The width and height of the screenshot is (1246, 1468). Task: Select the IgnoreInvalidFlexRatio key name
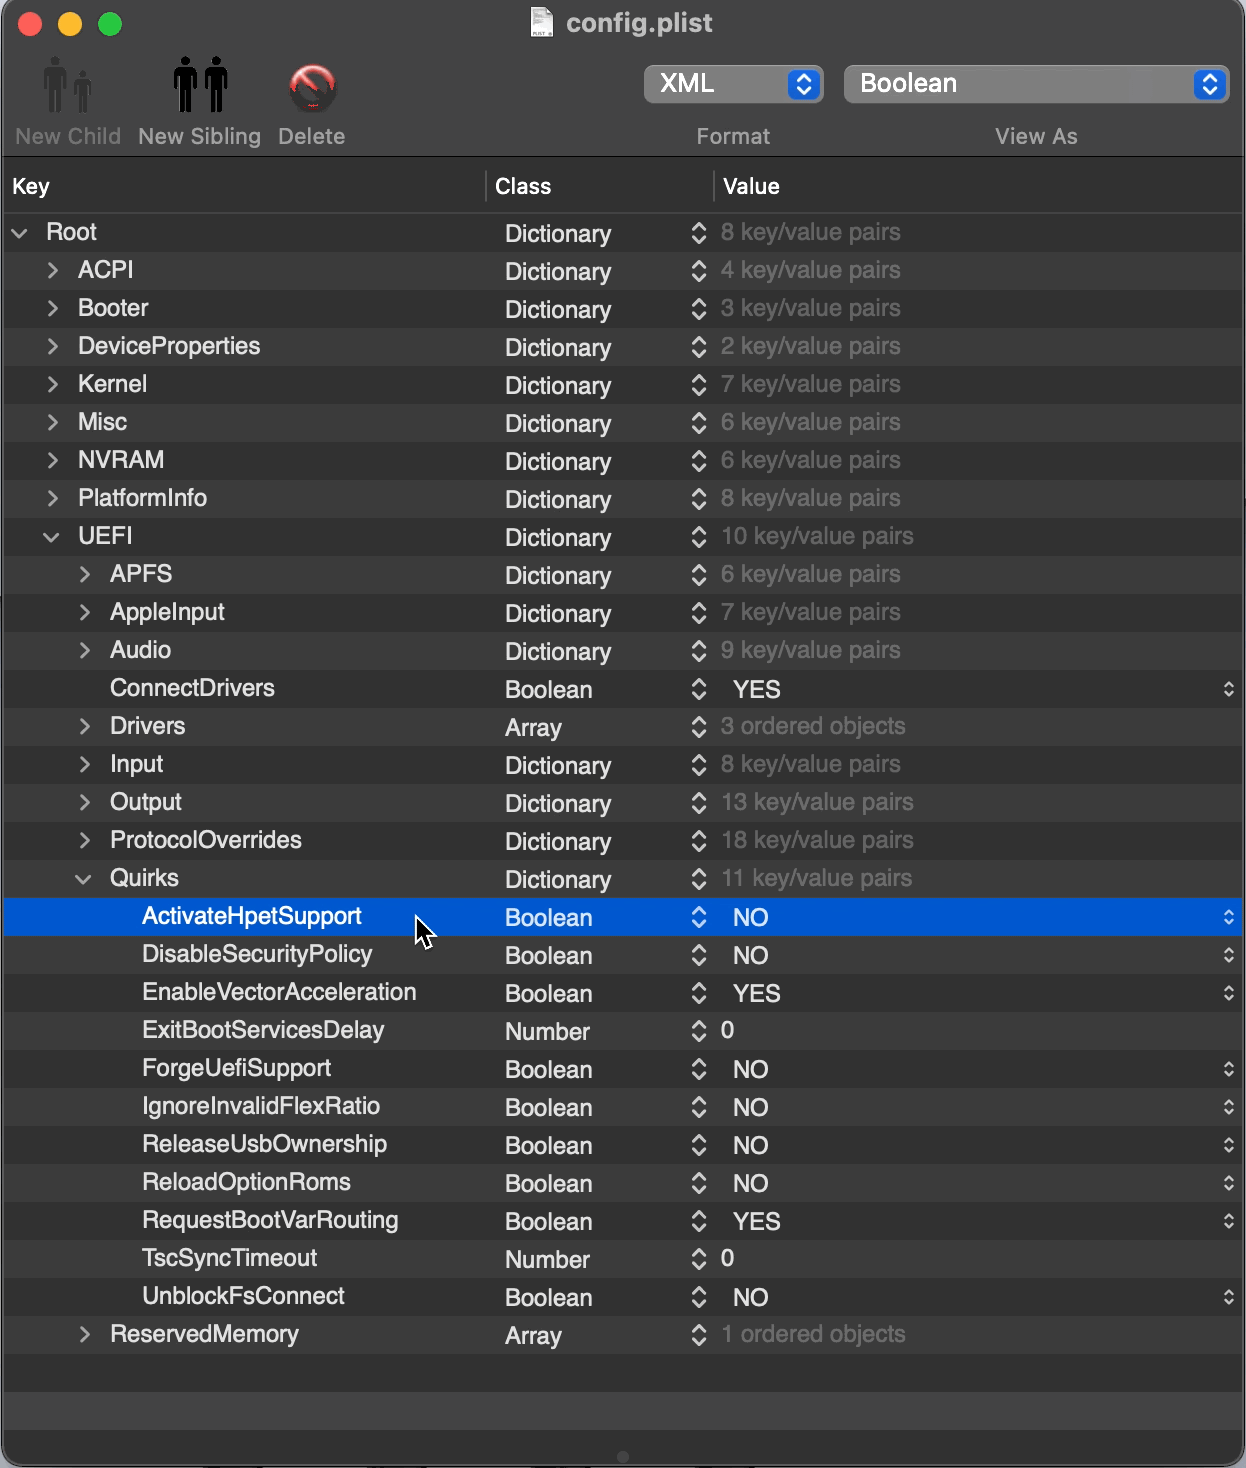[261, 1106]
